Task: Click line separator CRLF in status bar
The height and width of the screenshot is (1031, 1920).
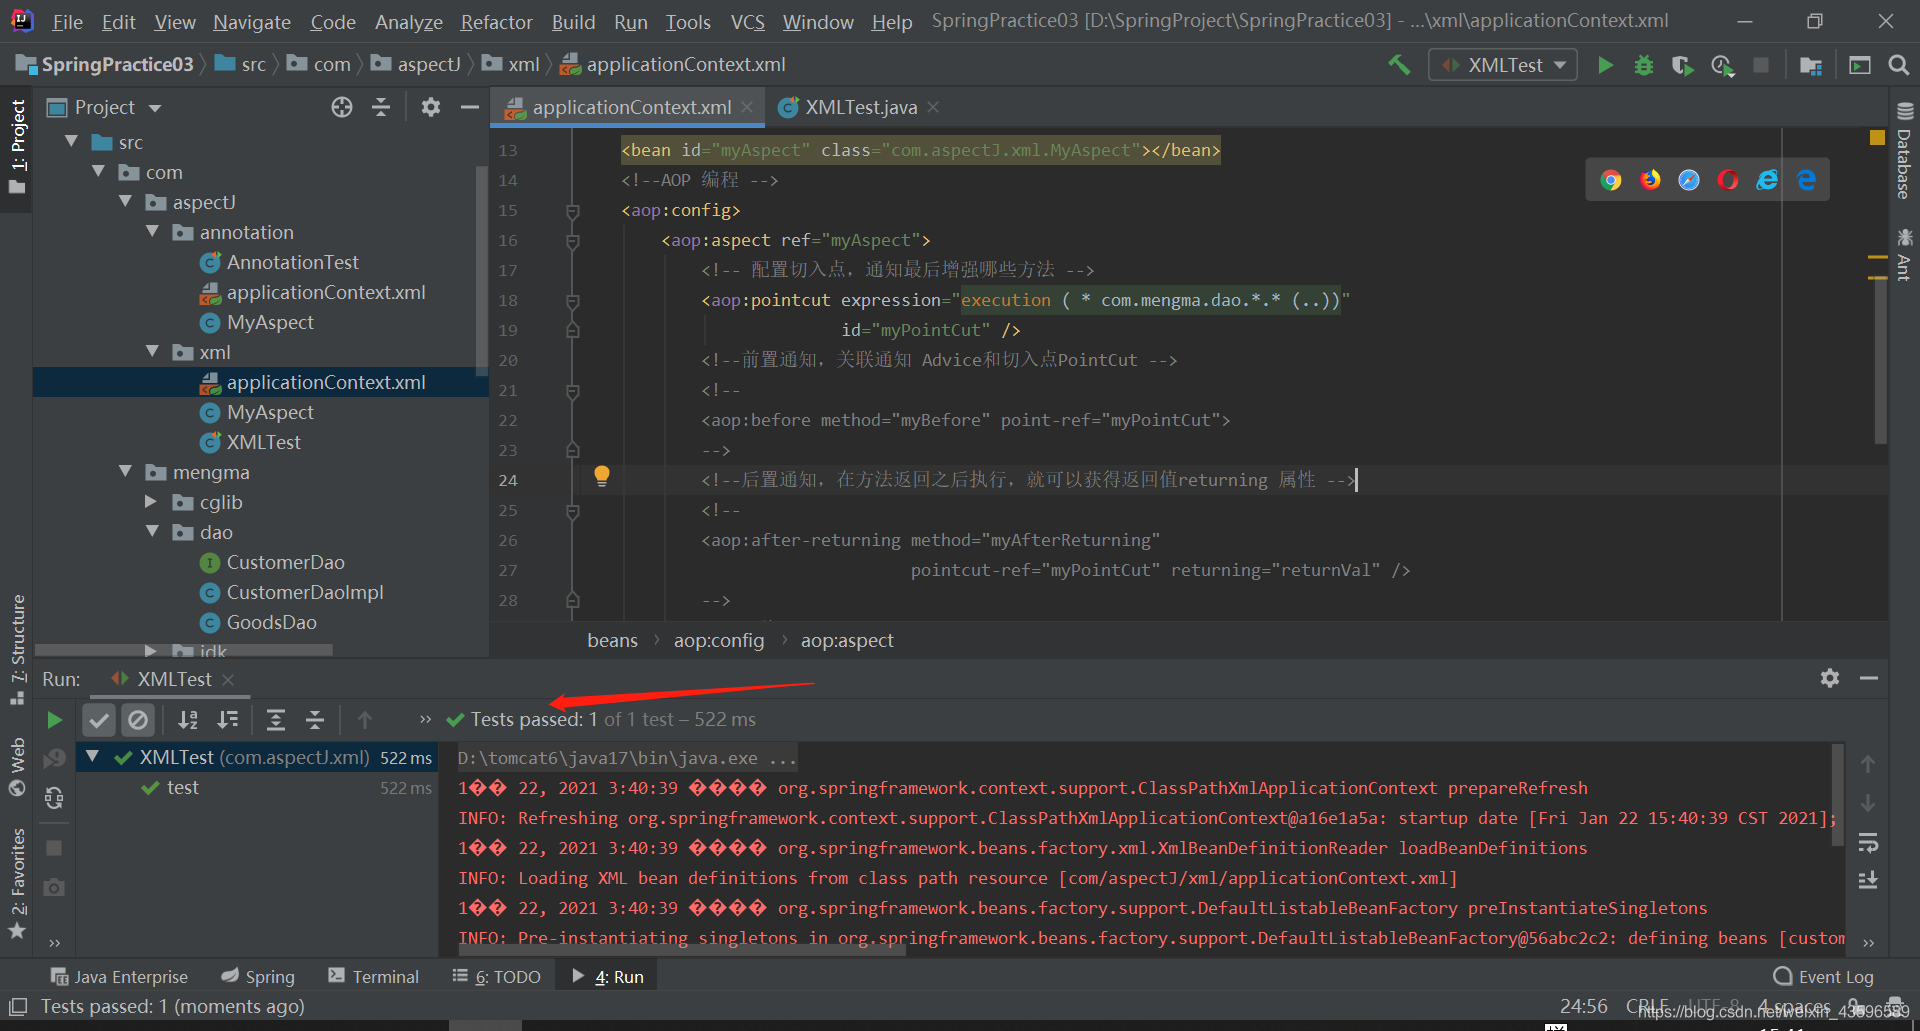Action: (1648, 1006)
